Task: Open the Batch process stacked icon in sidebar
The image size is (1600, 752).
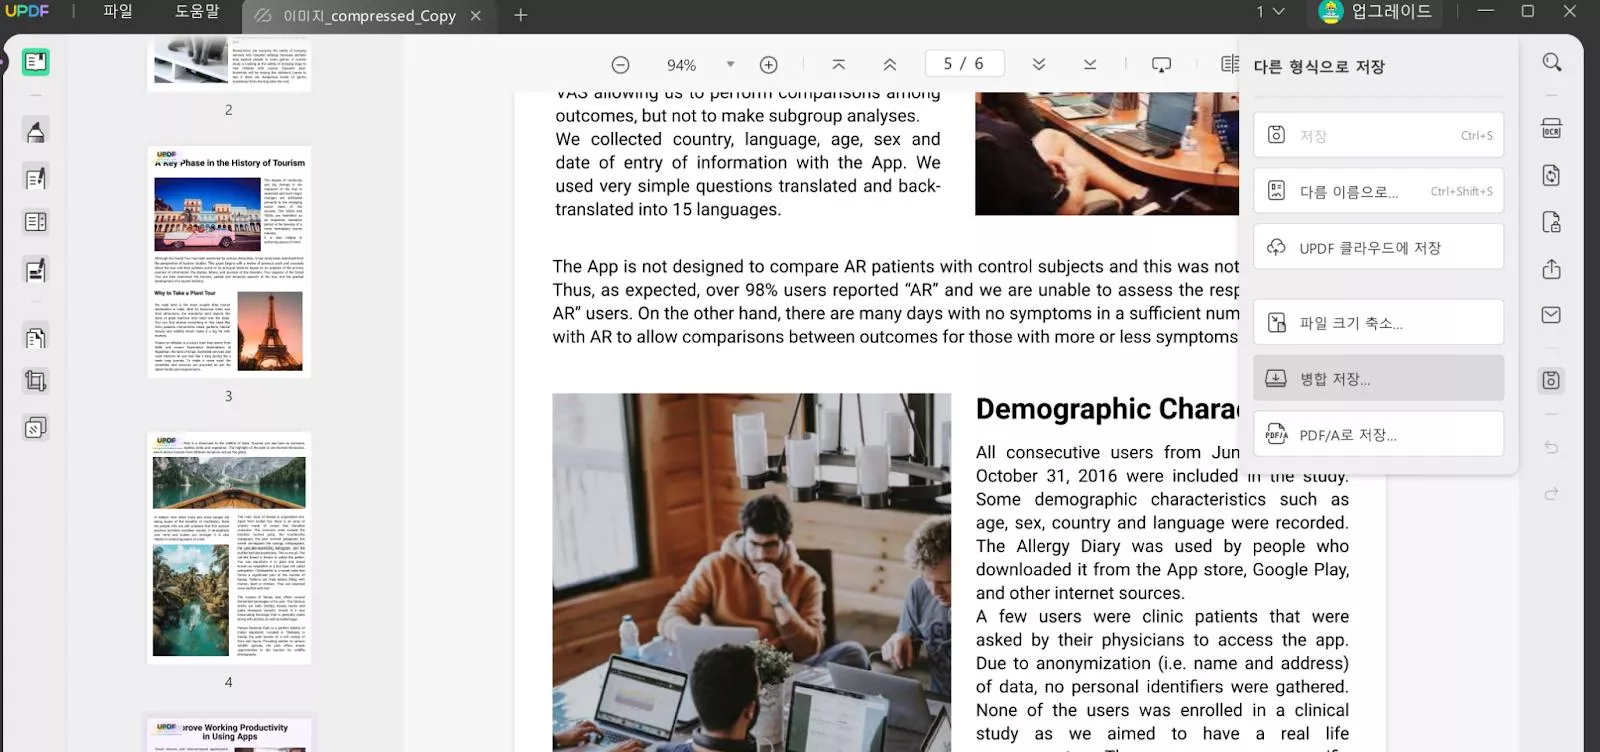Action: (36, 428)
